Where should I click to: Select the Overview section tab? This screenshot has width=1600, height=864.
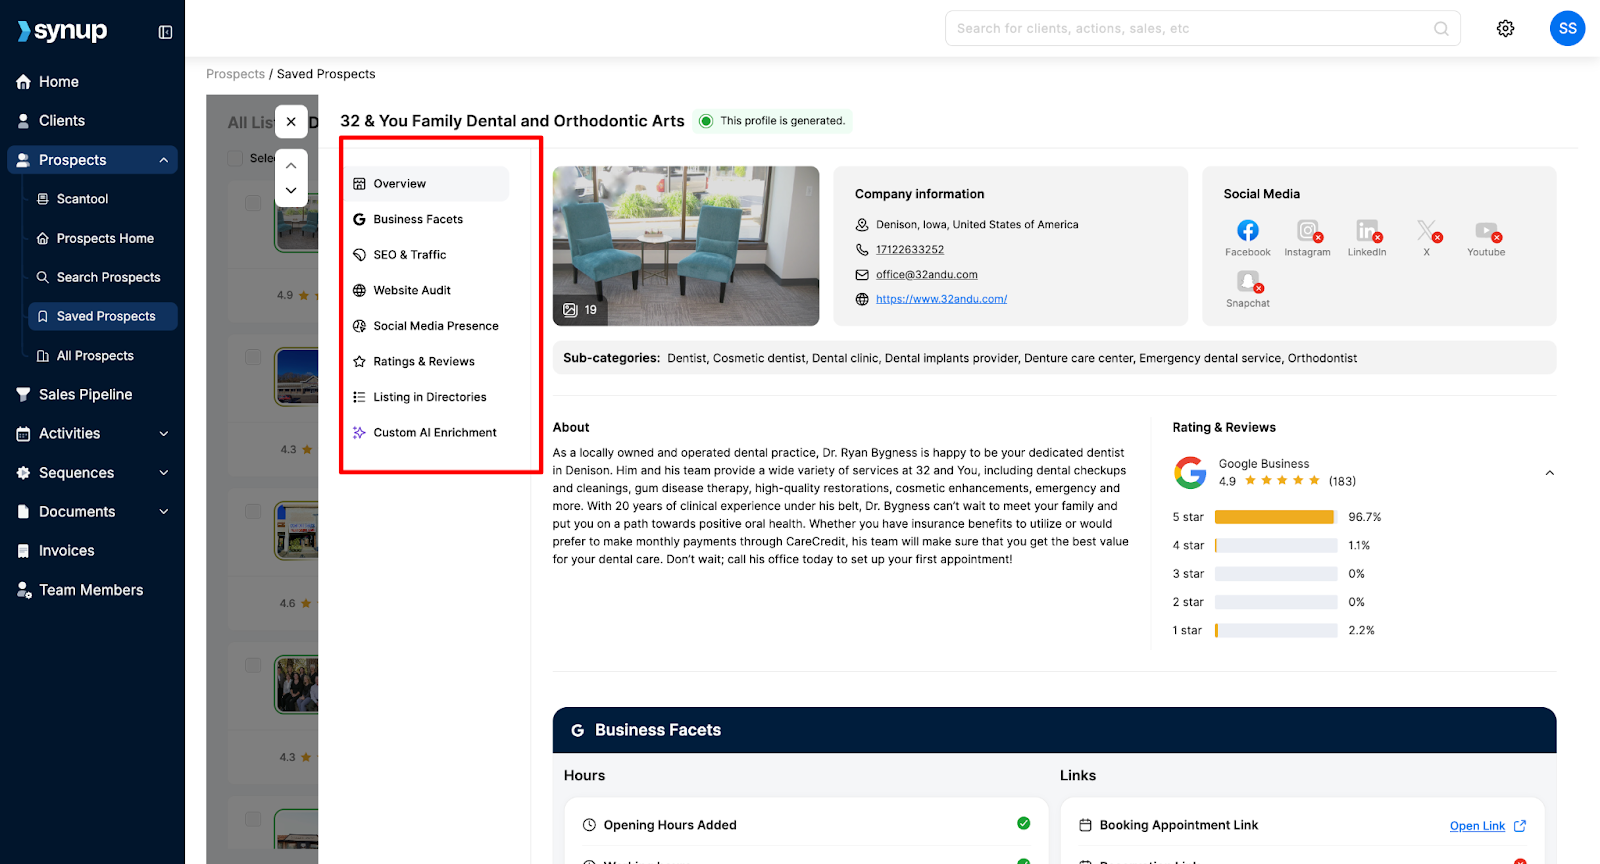[x=427, y=184]
